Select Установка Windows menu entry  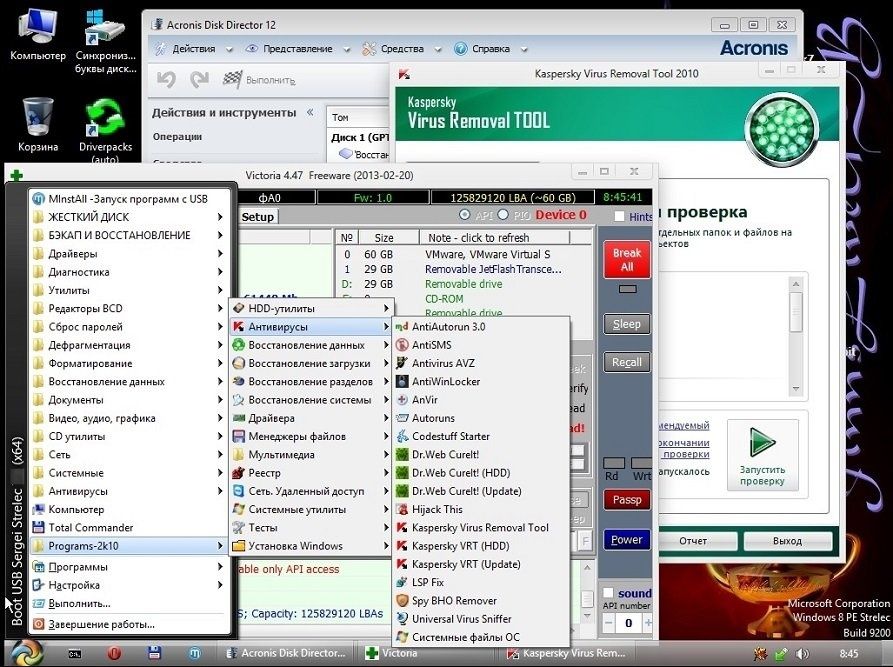click(311, 546)
